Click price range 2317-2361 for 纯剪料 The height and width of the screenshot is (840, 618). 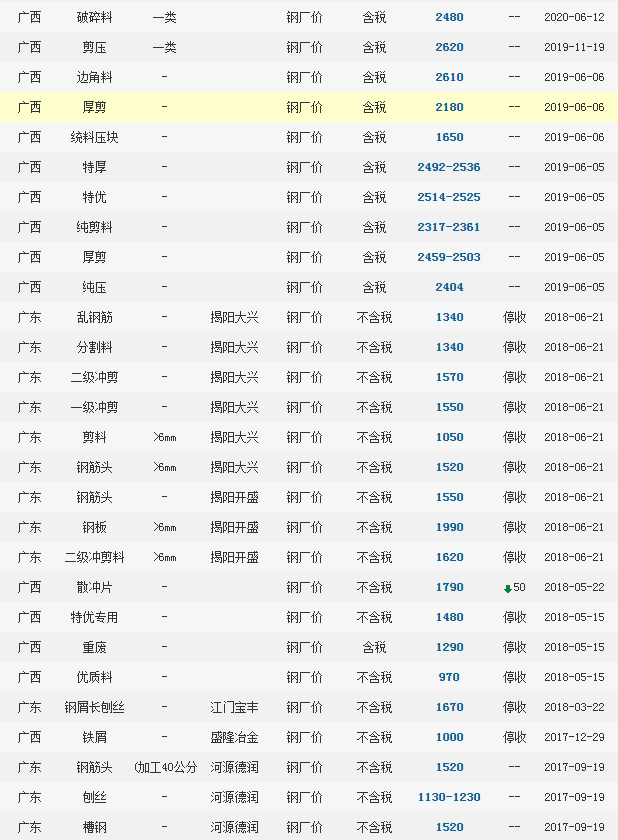pos(449,227)
